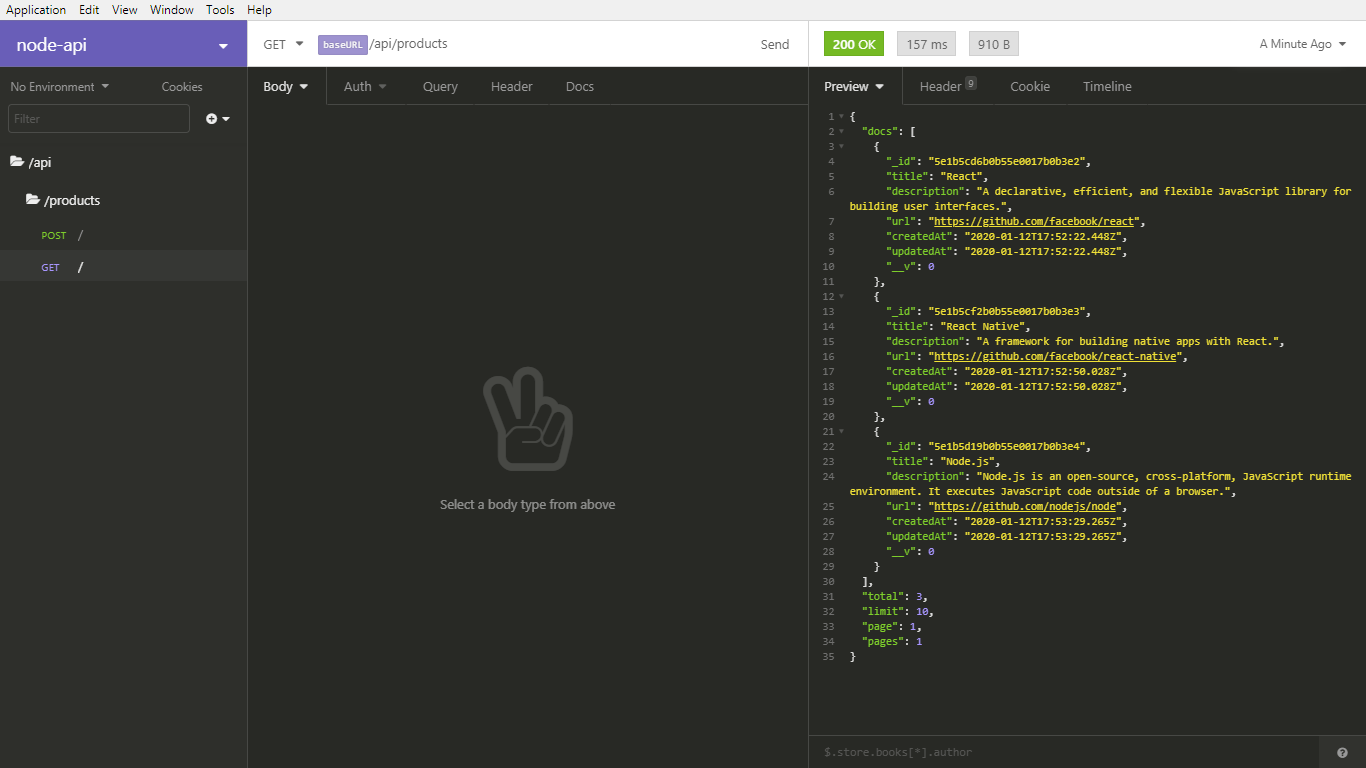Collapse the Node.js object at line 21
This screenshot has width=1366, height=768.
pos(841,432)
